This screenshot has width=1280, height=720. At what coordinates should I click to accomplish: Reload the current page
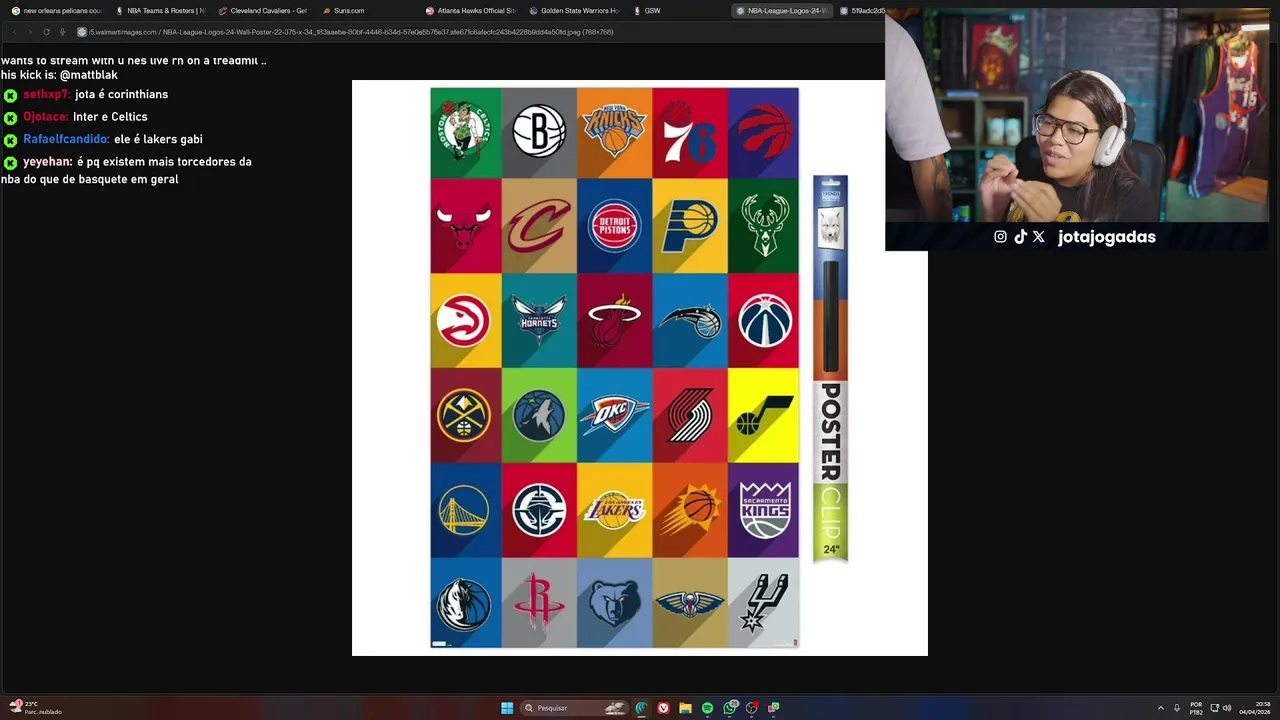[x=46, y=32]
